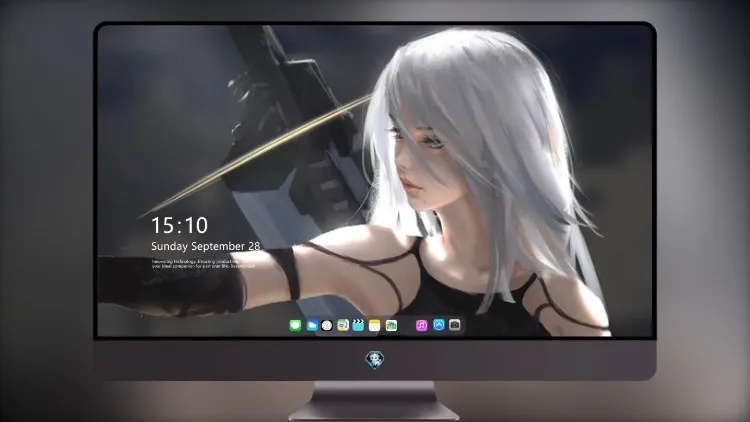Open the gray Camera app icon
The width and height of the screenshot is (750, 422).
pyautogui.click(x=455, y=325)
